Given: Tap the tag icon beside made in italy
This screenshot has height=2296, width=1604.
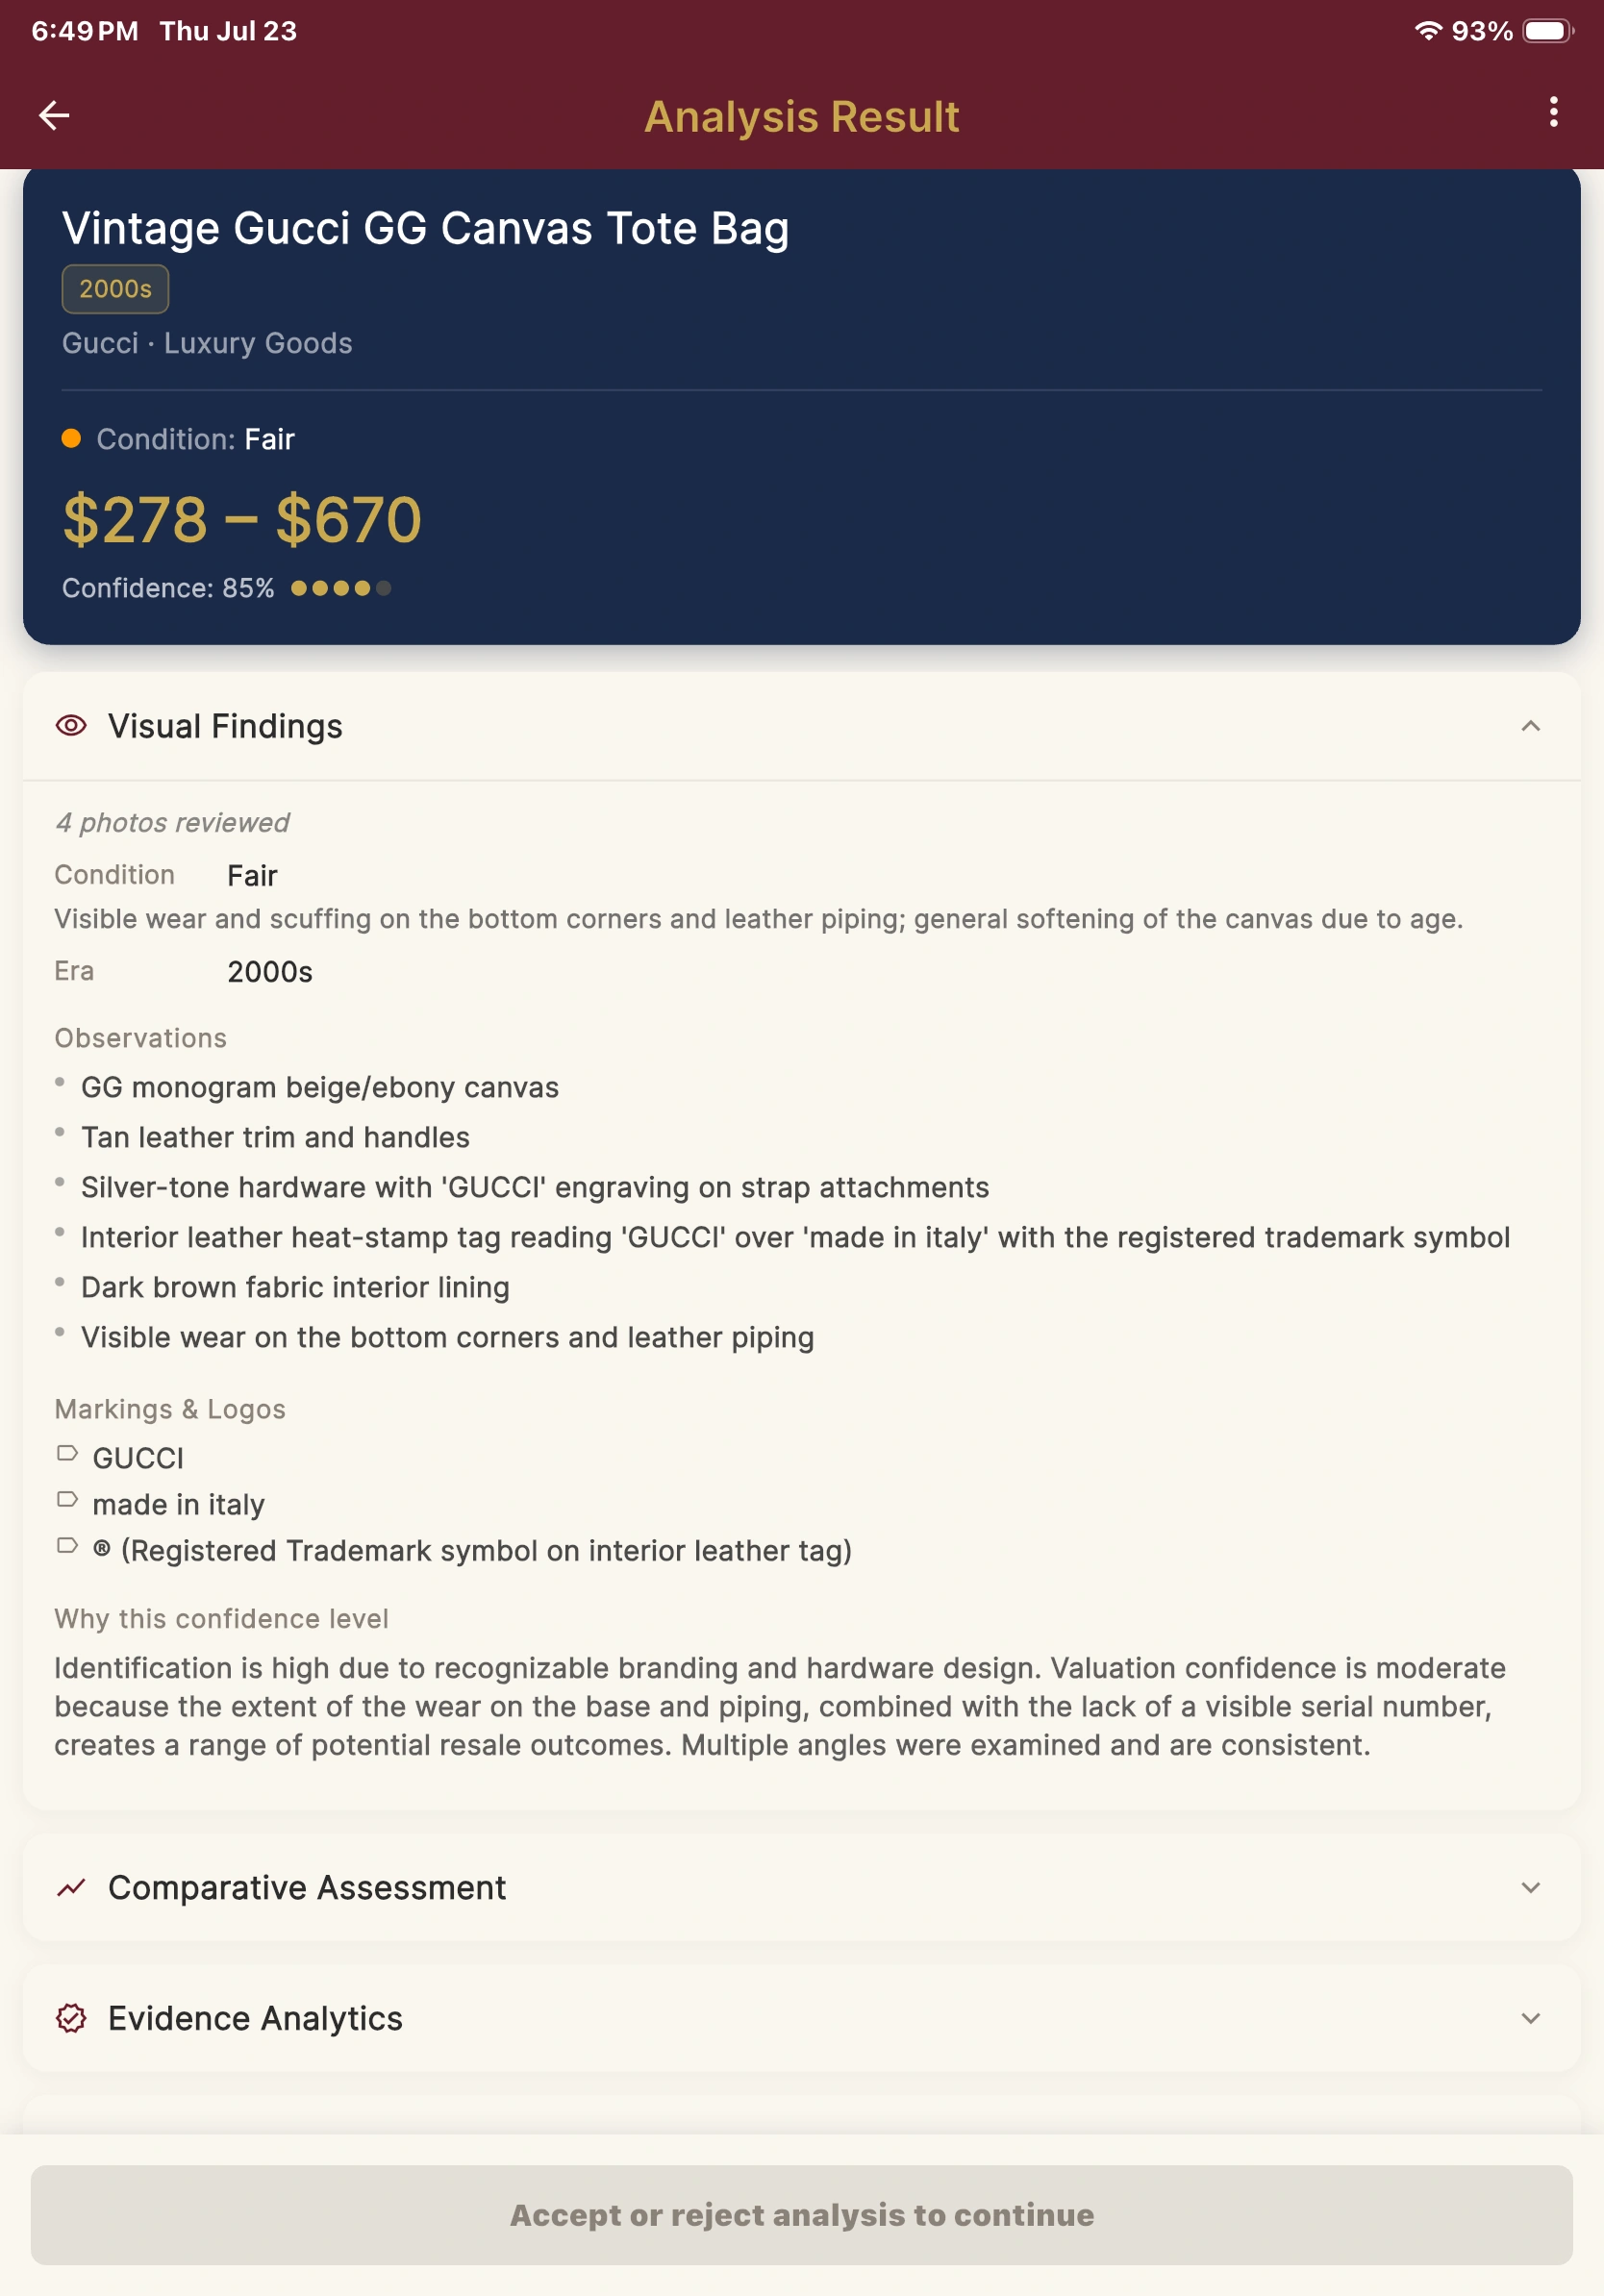Looking at the screenshot, I should pyautogui.click(x=67, y=1499).
